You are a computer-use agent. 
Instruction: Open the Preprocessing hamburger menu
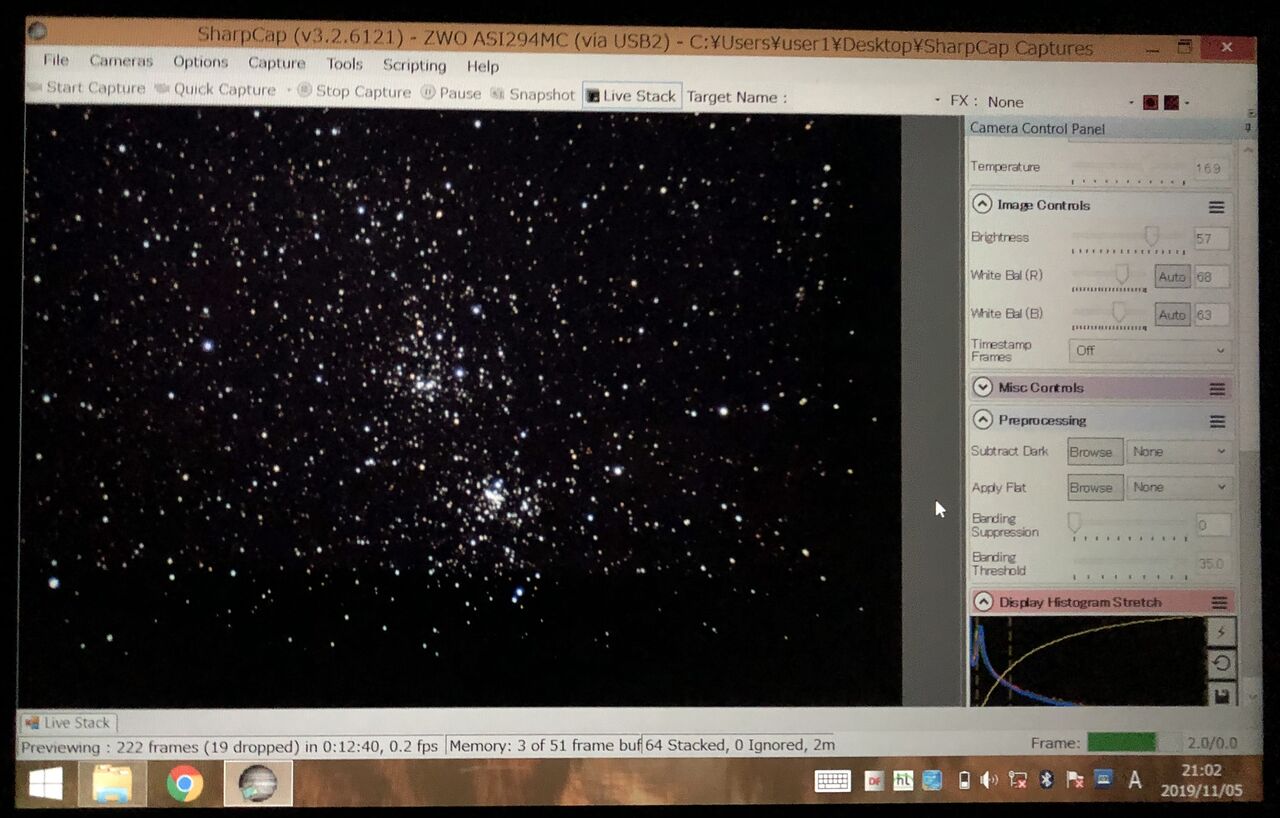pyautogui.click(x=1217, y=422)
